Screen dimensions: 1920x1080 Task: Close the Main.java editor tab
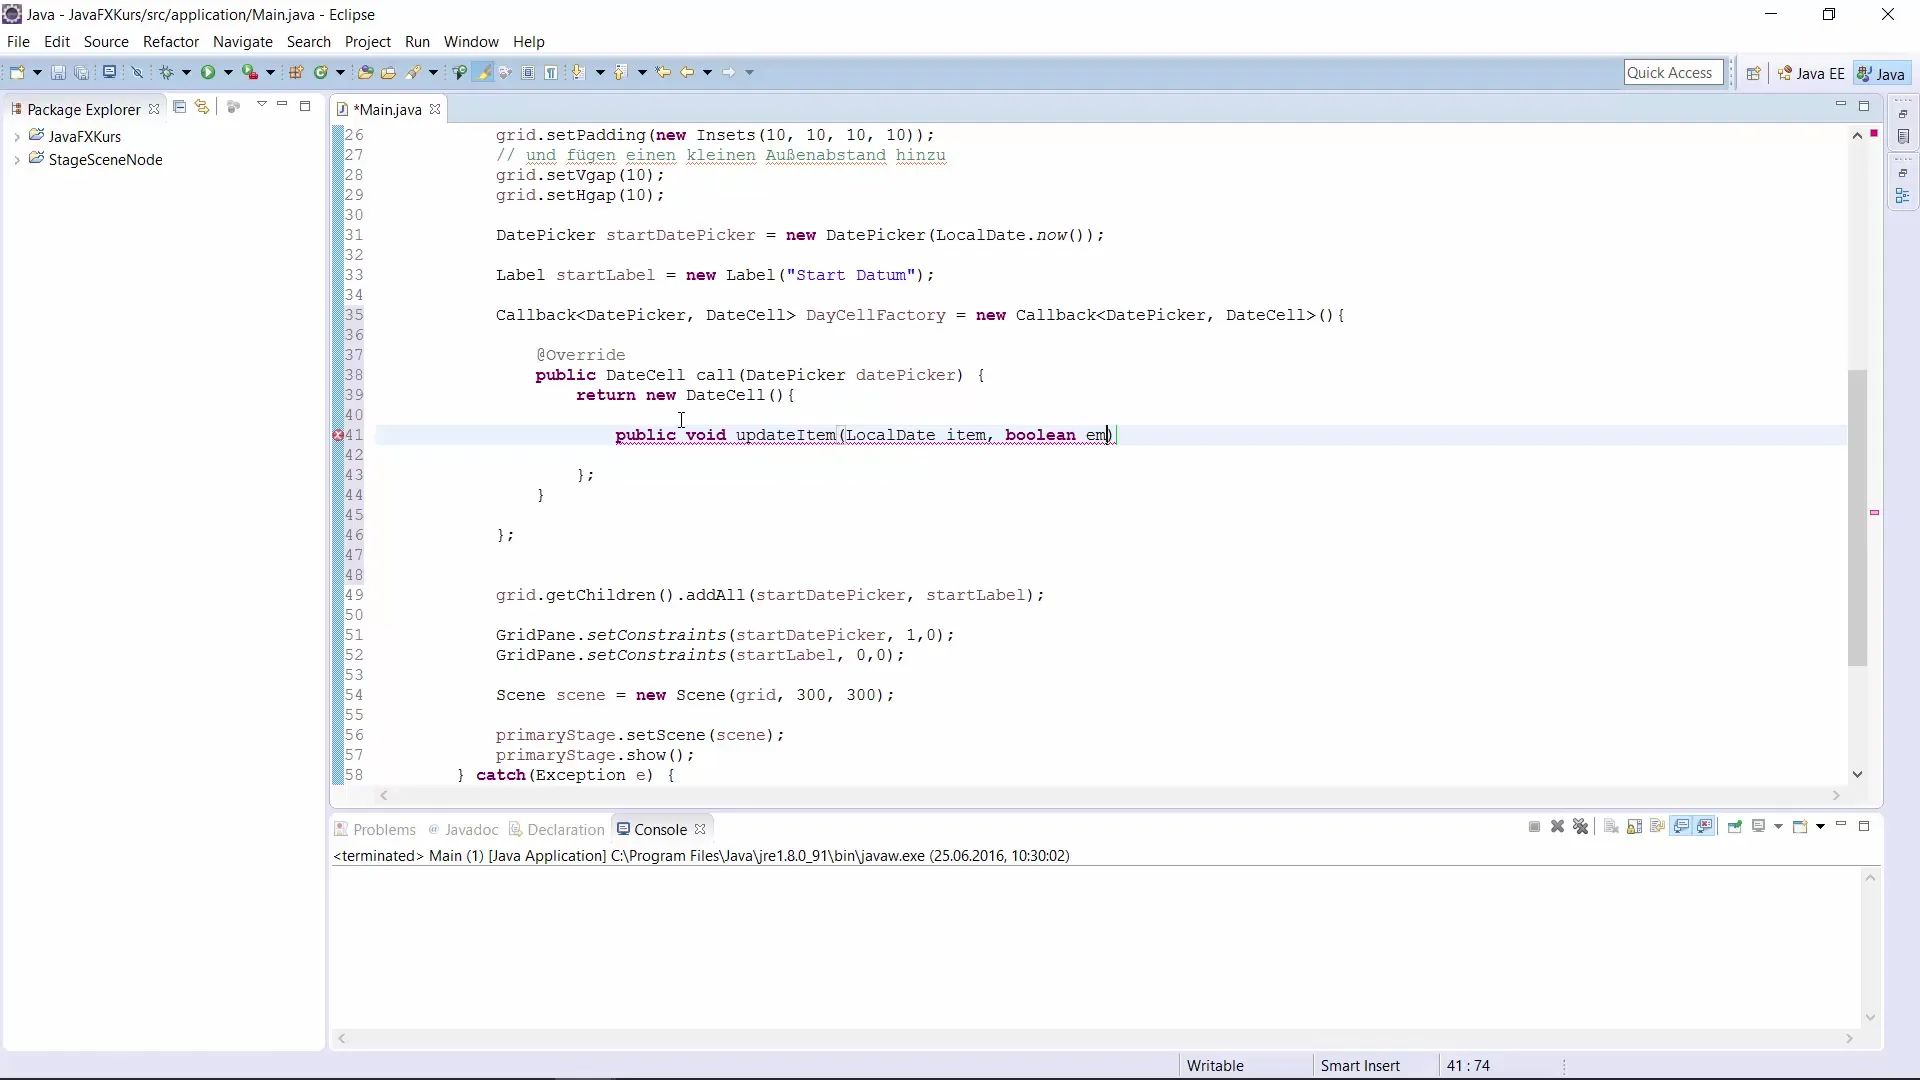(x=435, y=110)
